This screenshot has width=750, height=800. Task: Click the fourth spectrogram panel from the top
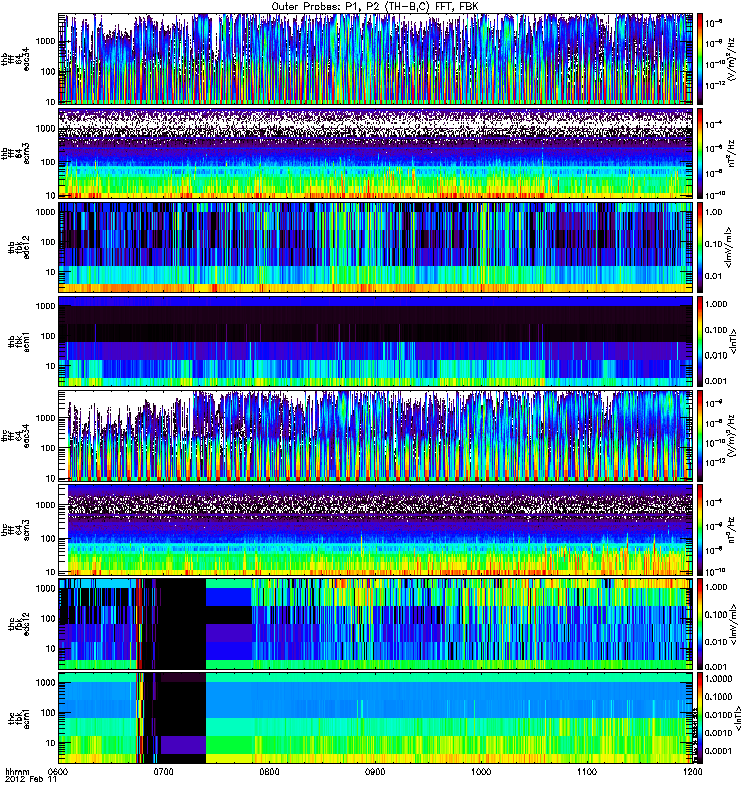(x=375, y=340)
